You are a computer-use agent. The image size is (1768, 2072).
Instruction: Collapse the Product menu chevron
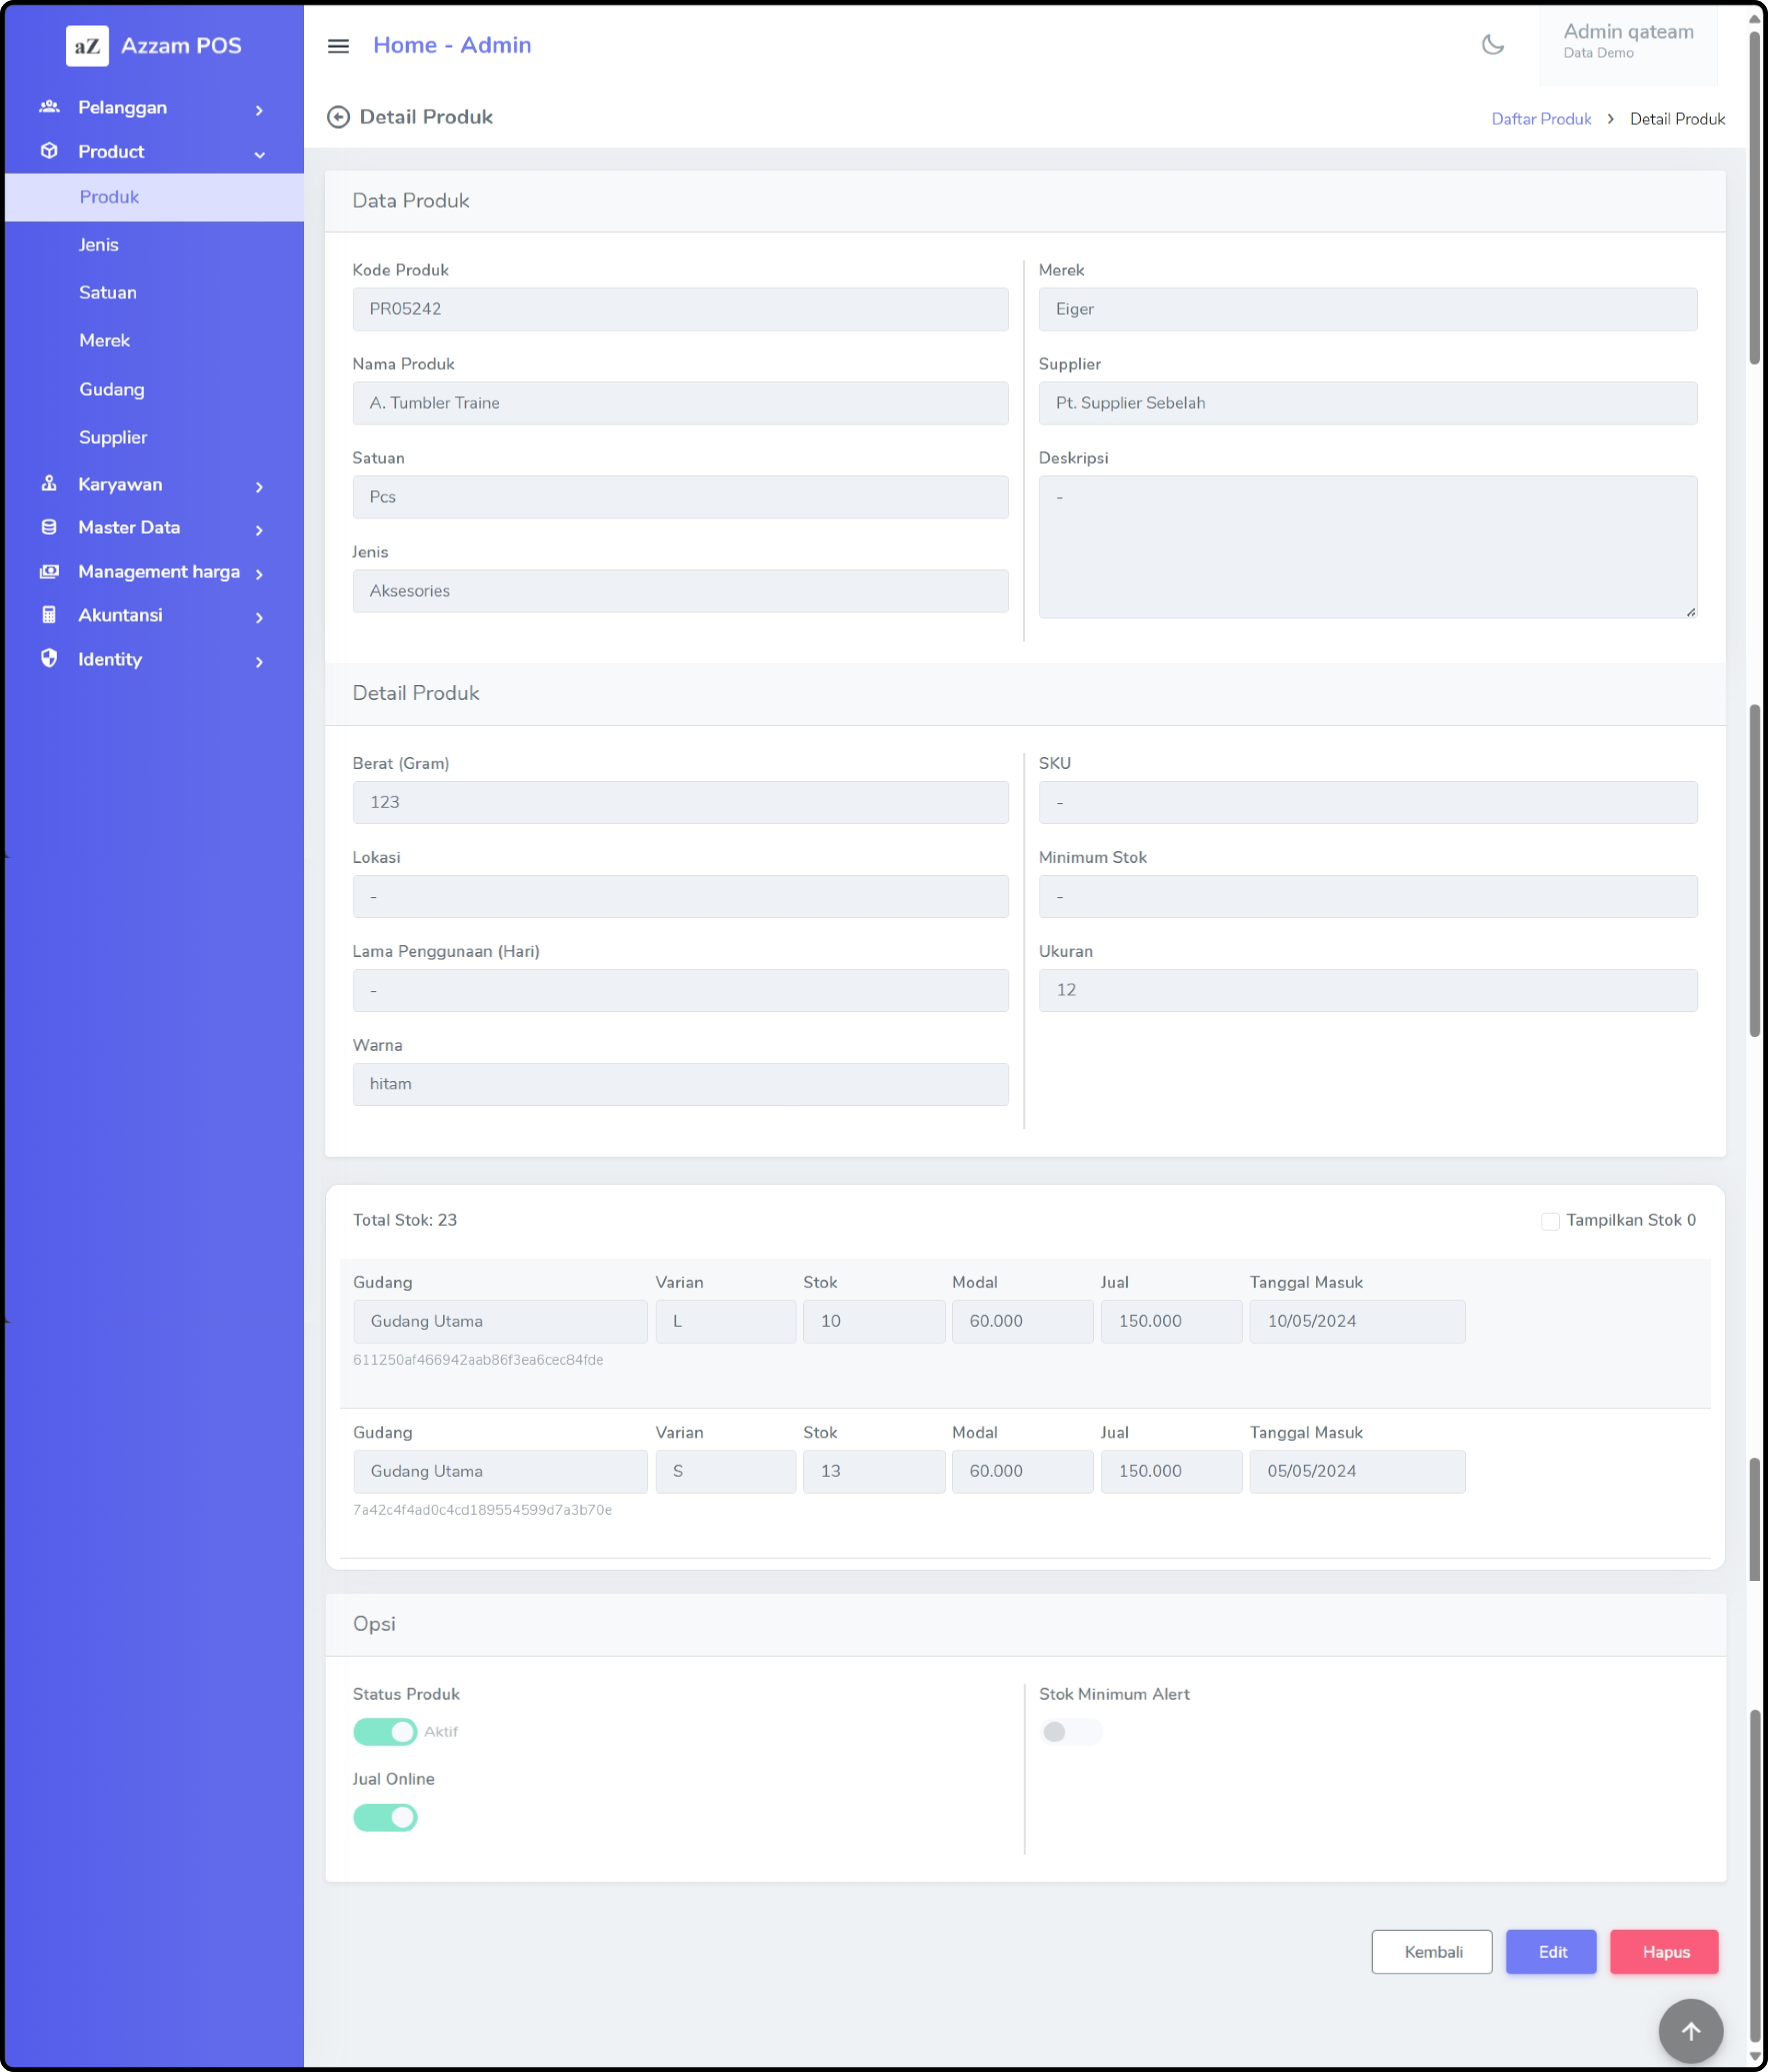point(260,154)
